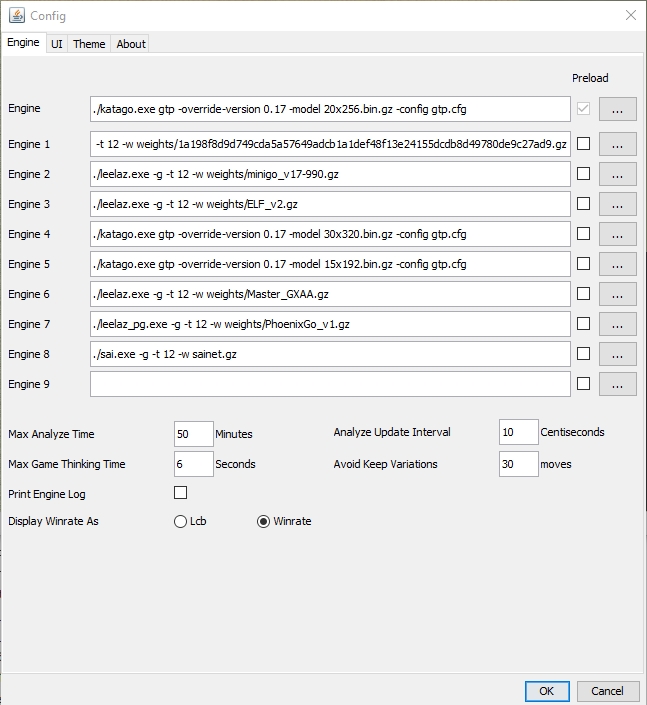Edit the Avoid Keep Variations moves field
The image size is (647, 705).
pos(518,464)
